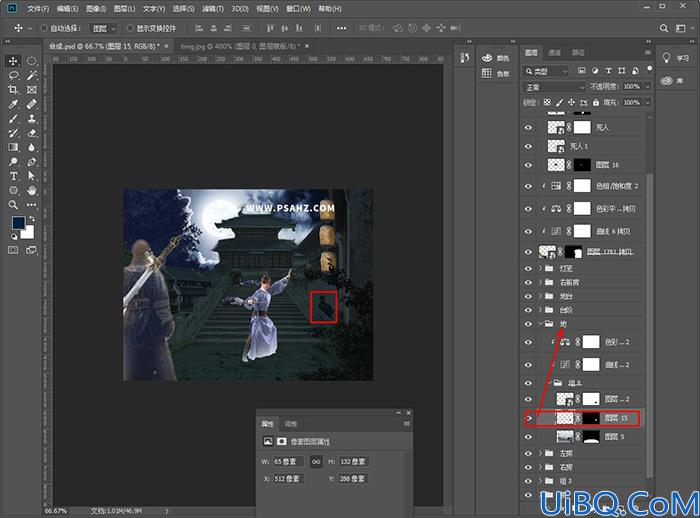Select the Eraser tool
700x518 pixels.
click(x=31, y=133)
